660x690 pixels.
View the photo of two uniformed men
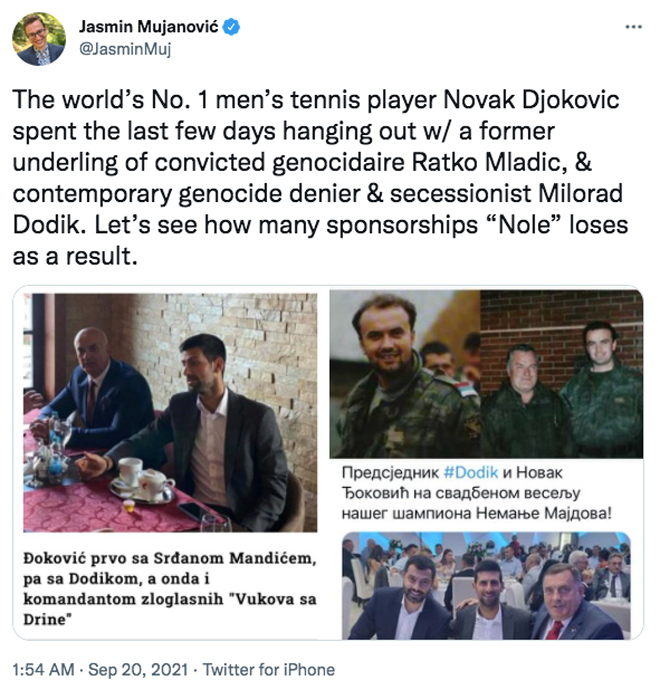(561, 374)
